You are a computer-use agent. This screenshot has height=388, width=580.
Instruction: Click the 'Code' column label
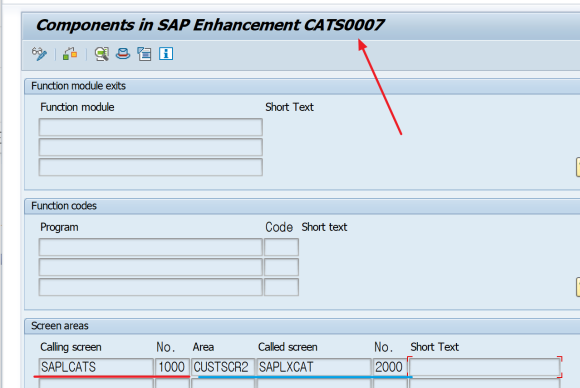(x=279, y=227)
